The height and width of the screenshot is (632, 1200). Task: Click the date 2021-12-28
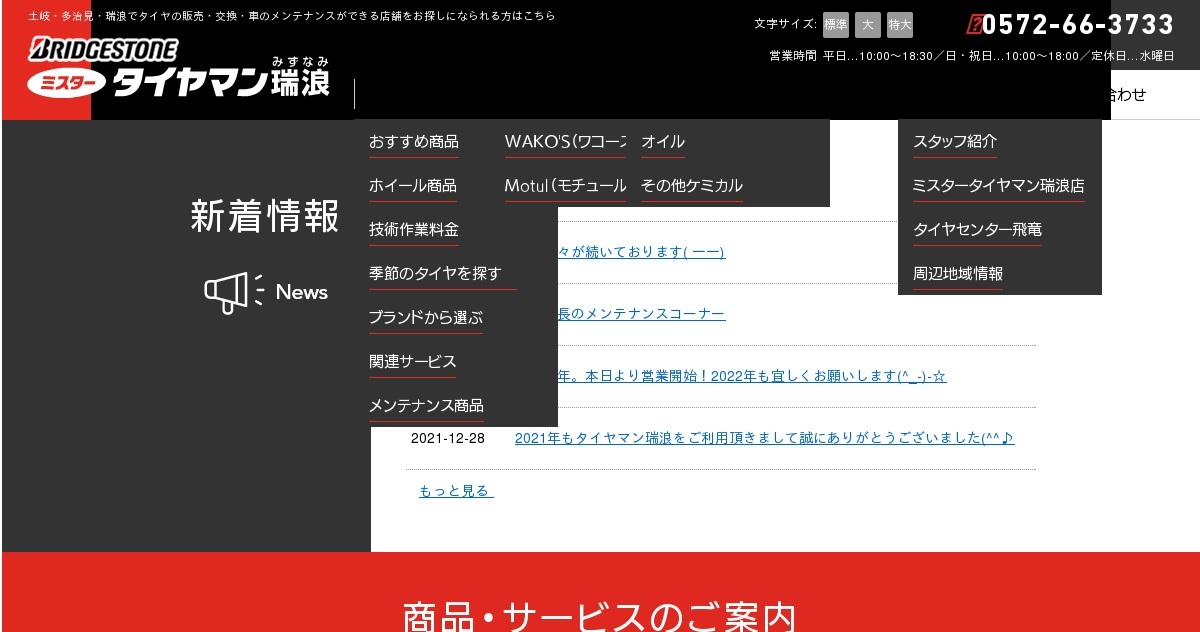pyautogui.click(x=448, y=438)
